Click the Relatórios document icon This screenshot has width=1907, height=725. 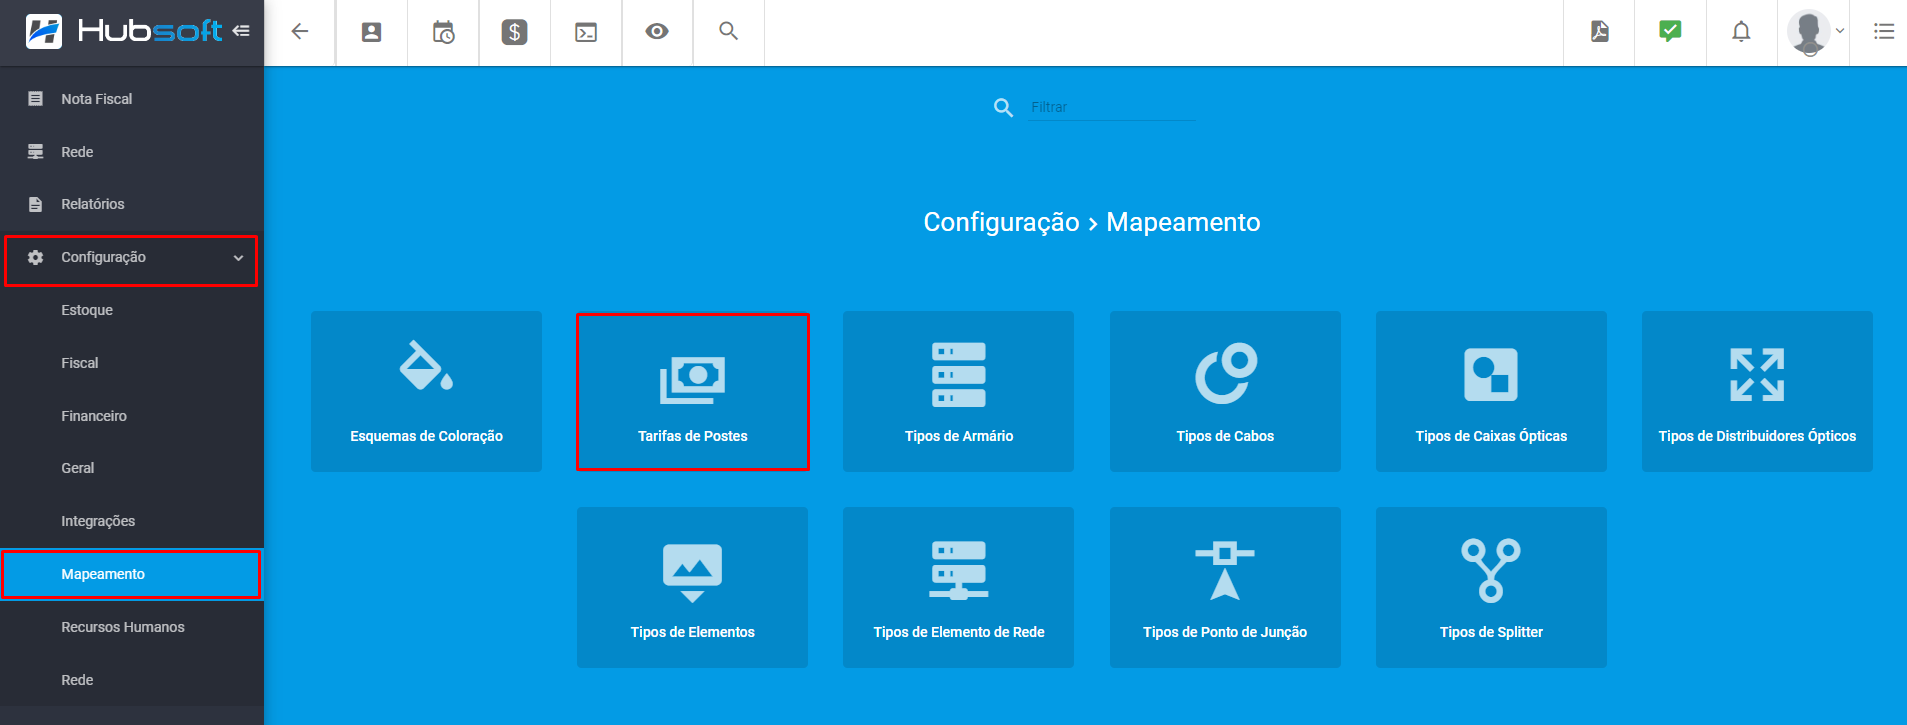36,204
